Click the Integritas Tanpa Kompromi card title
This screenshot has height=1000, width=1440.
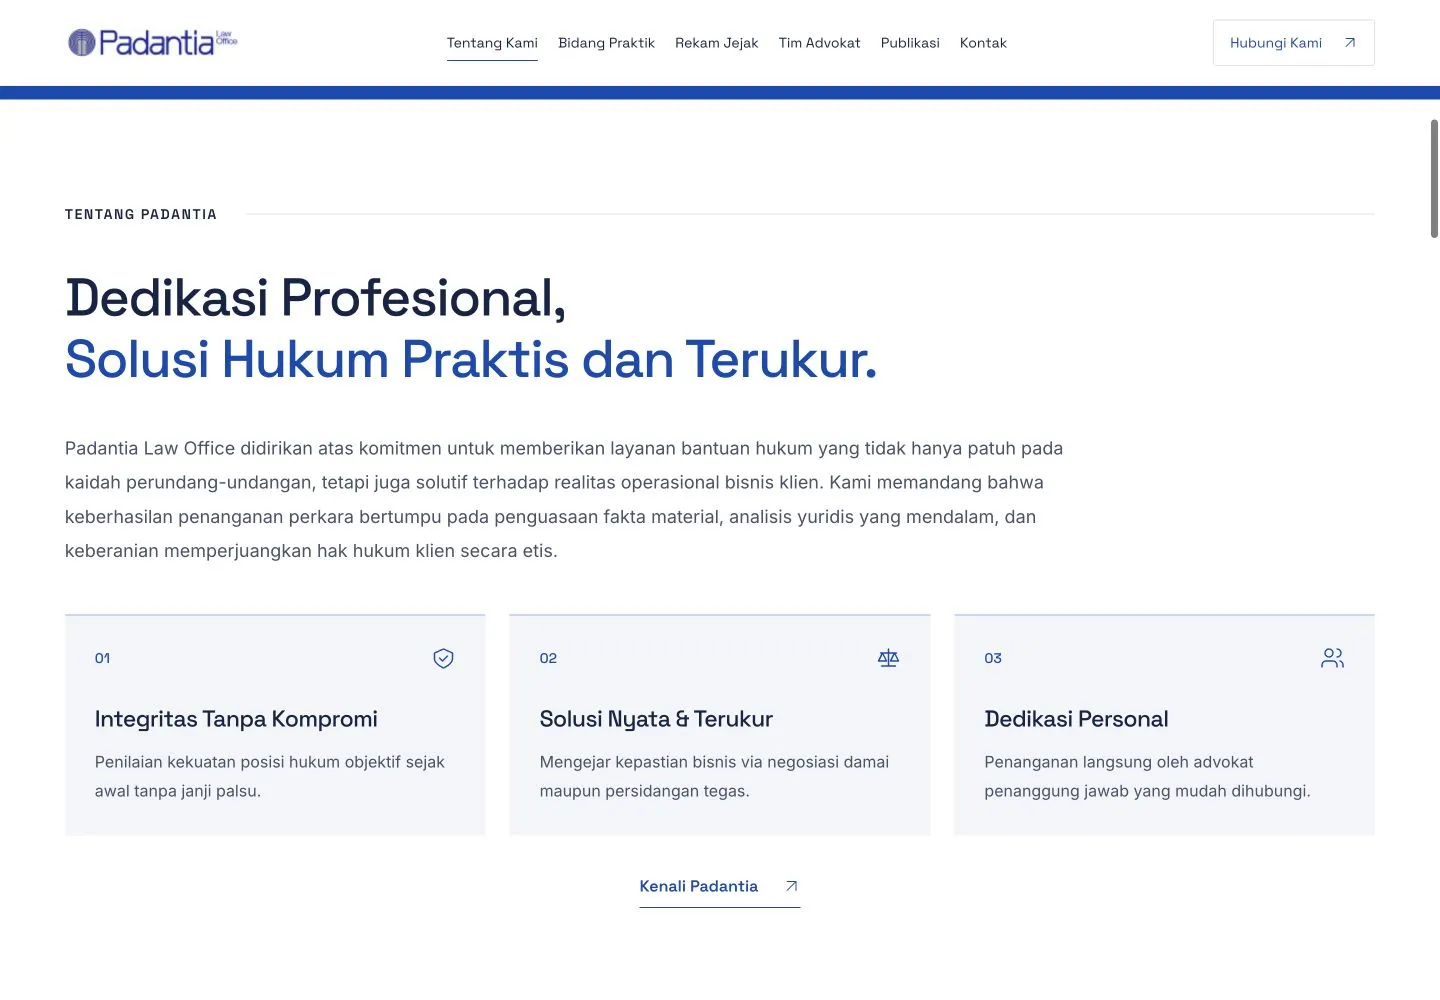click(236, 719)
